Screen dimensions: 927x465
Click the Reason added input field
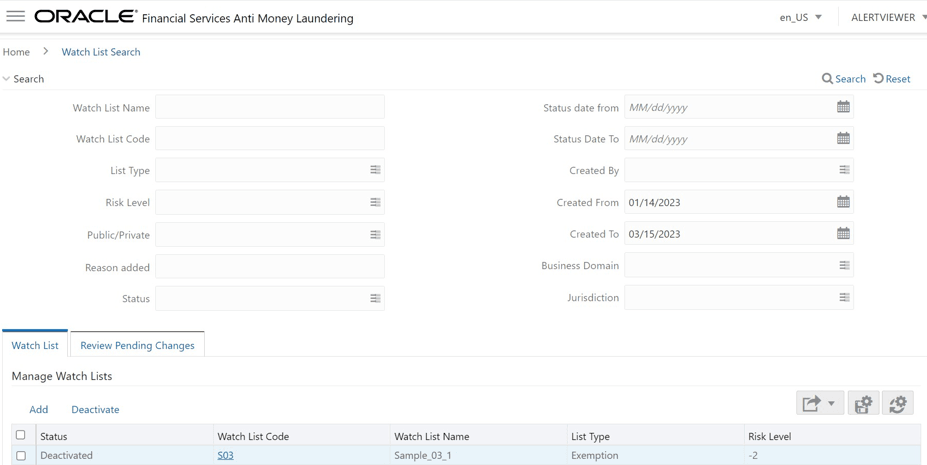(x=270, y=266)
